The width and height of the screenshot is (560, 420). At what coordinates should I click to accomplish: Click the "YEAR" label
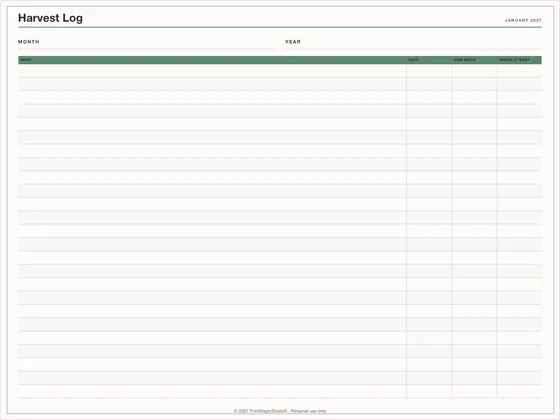coord(292,42)
